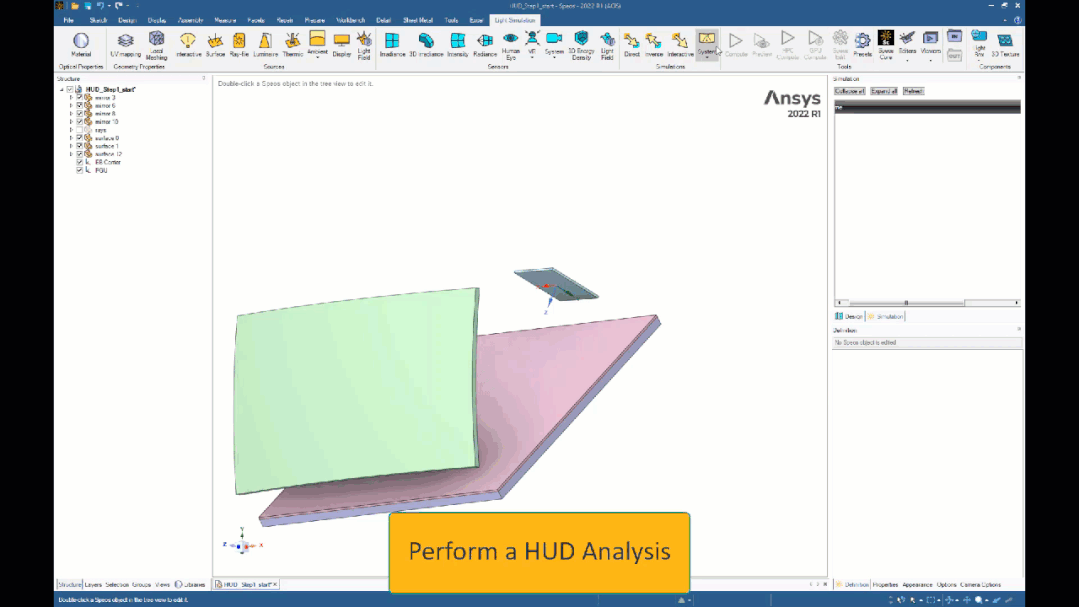Open the Luminaire source tool

click(265, 44)
